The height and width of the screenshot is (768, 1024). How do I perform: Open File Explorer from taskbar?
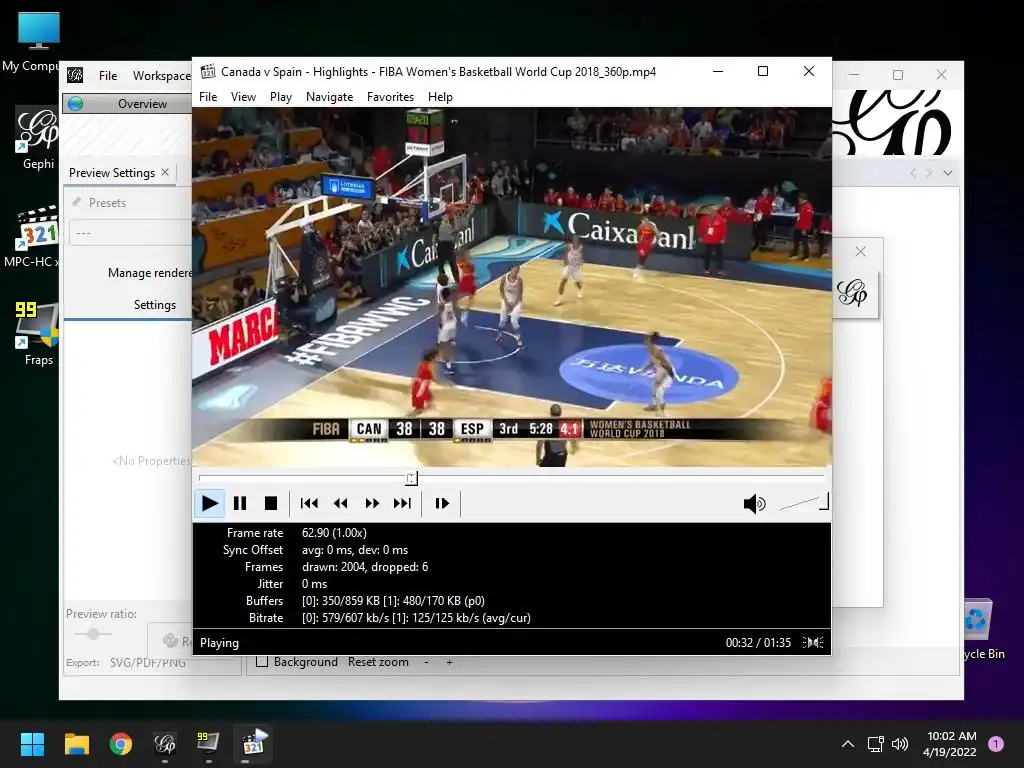(x=76, y=744)
